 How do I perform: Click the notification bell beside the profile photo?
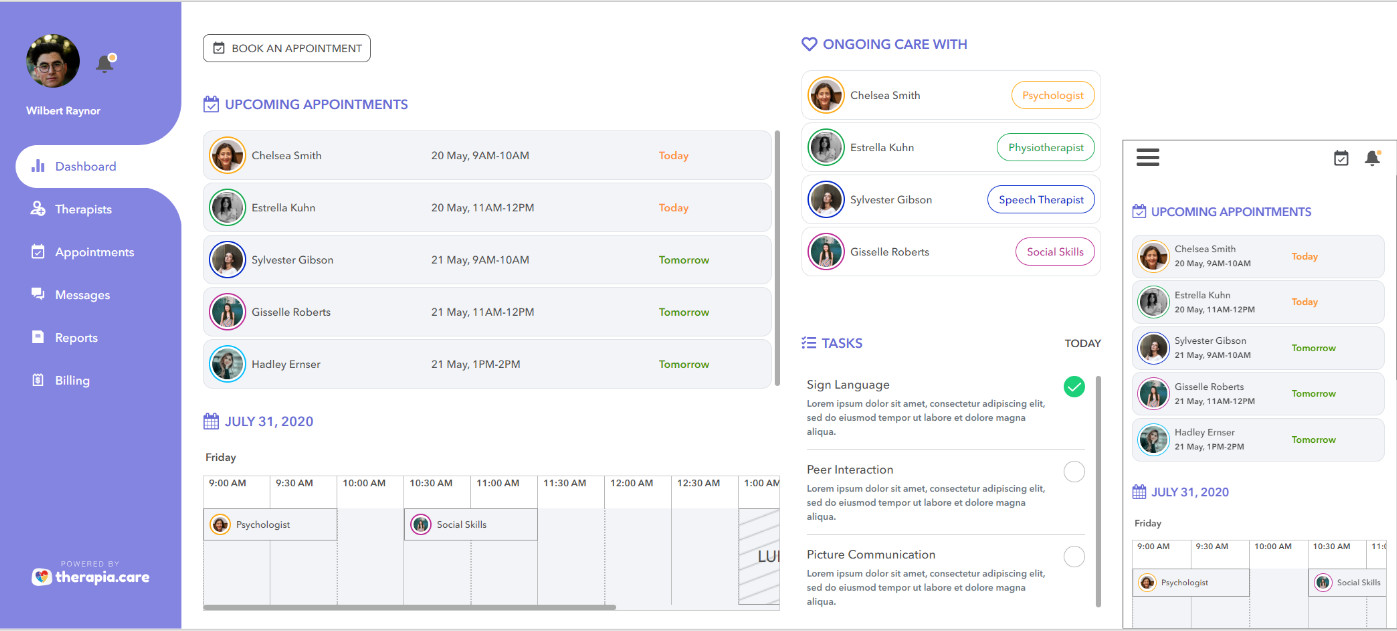tap(104, 64)
